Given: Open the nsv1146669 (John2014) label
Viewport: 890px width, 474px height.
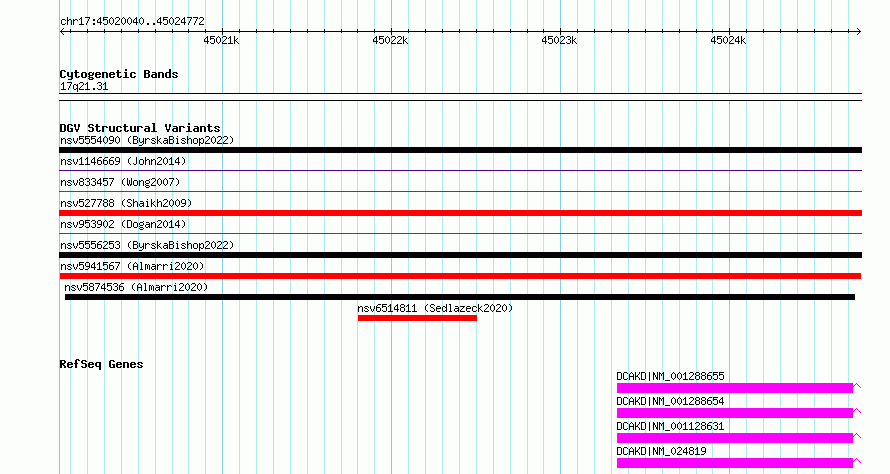Looking at the screenshot, I should (123, 161).
